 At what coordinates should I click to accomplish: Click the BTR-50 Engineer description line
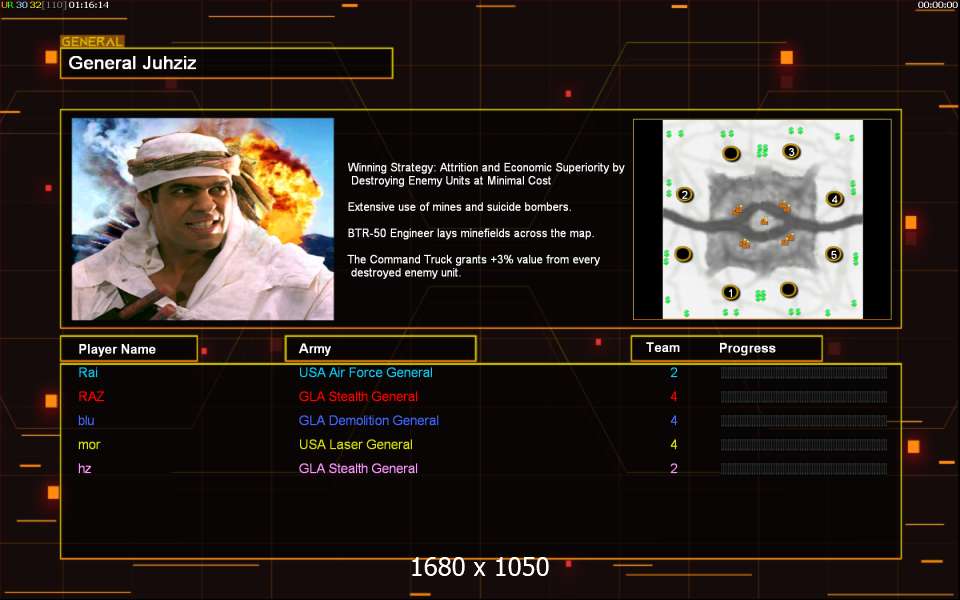(x=471, y=233)
